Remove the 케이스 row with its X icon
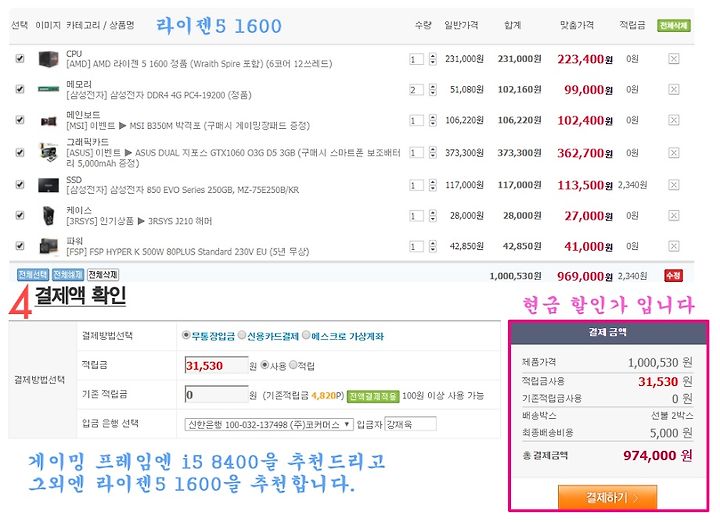Screen dimensions: 720x522 673,215
